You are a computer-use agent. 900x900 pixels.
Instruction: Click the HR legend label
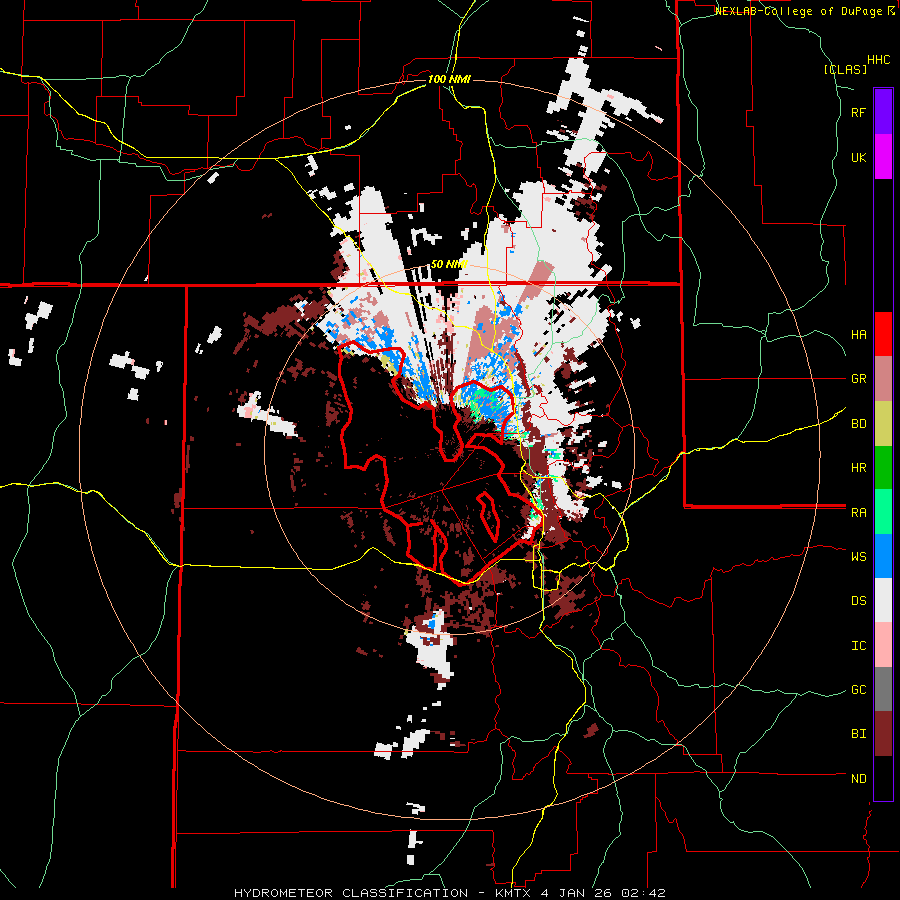click(858, 468)
